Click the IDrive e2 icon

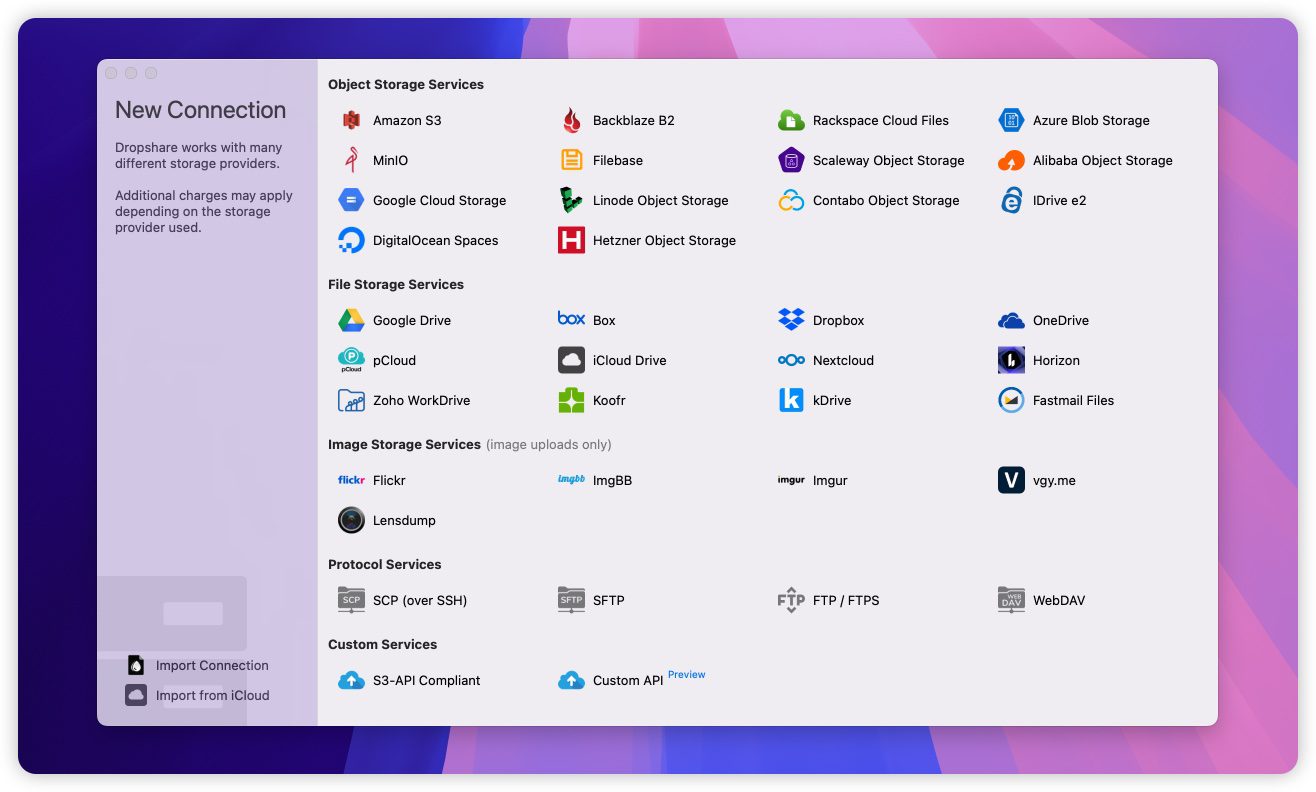coord(1011,200)
